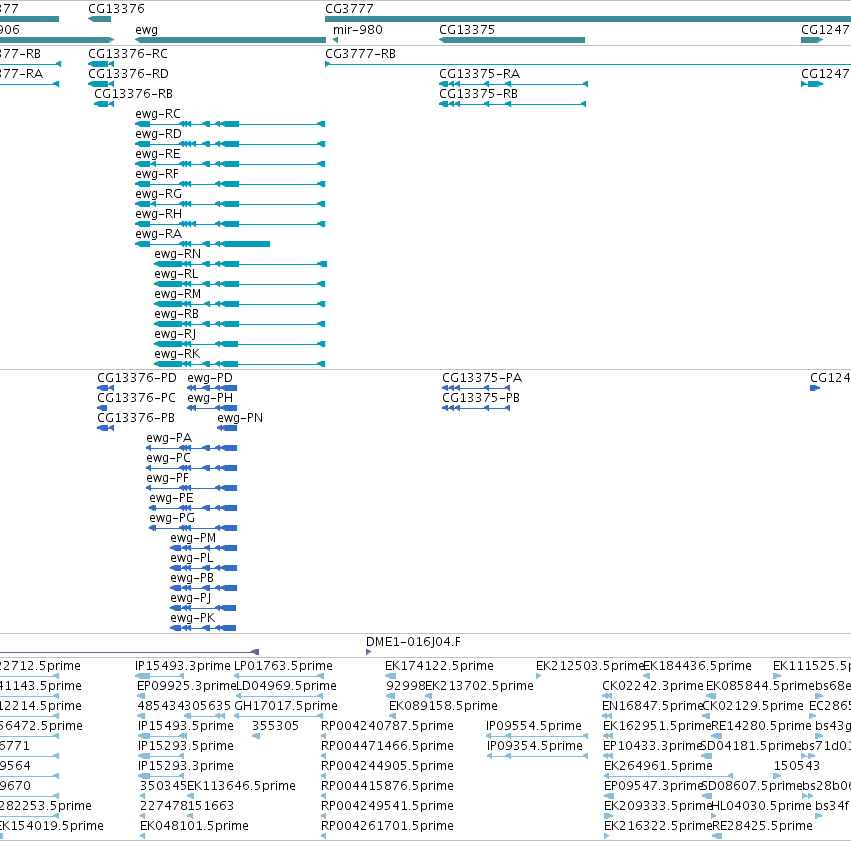Select the CG13376-RB transcript label
Image resolution: width=851 pixels, height=841 pixels.
click(134, 94)
